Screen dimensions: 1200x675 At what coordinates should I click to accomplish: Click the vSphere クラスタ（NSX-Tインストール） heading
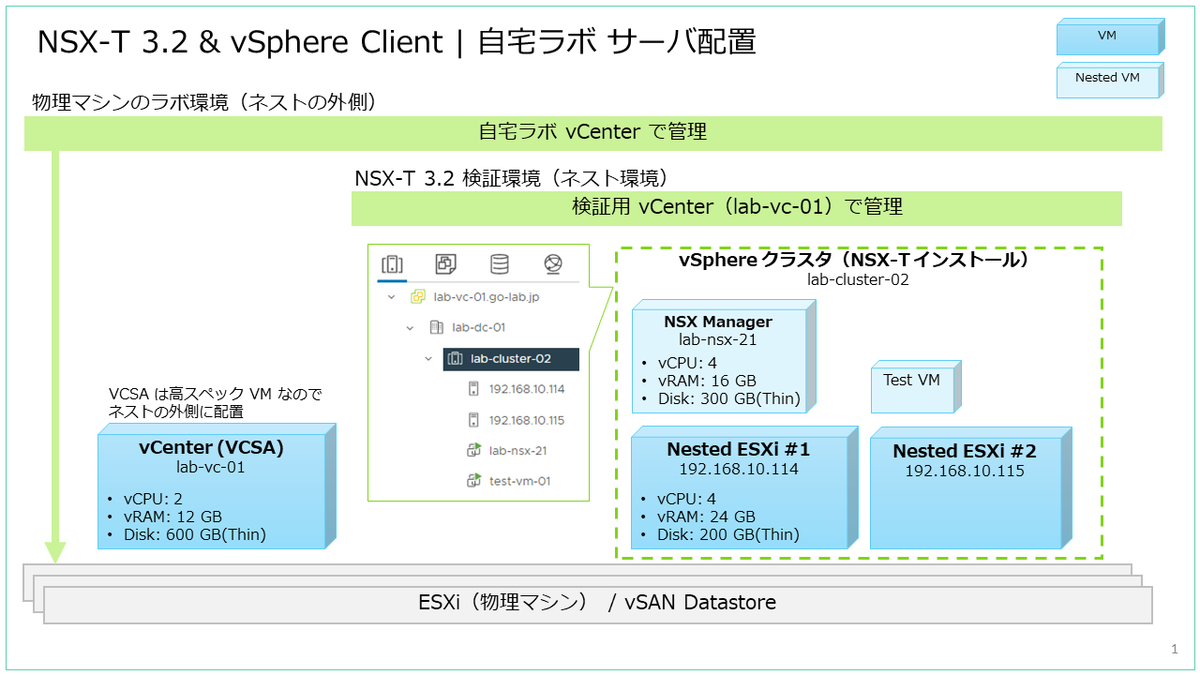854,260
